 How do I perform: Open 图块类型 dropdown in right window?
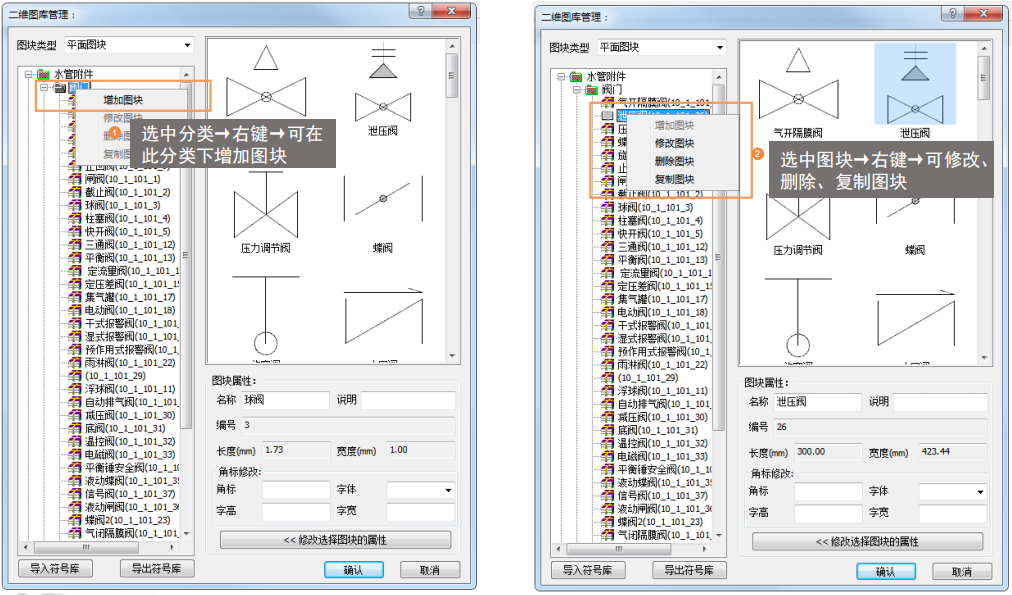tap(720, 48)
